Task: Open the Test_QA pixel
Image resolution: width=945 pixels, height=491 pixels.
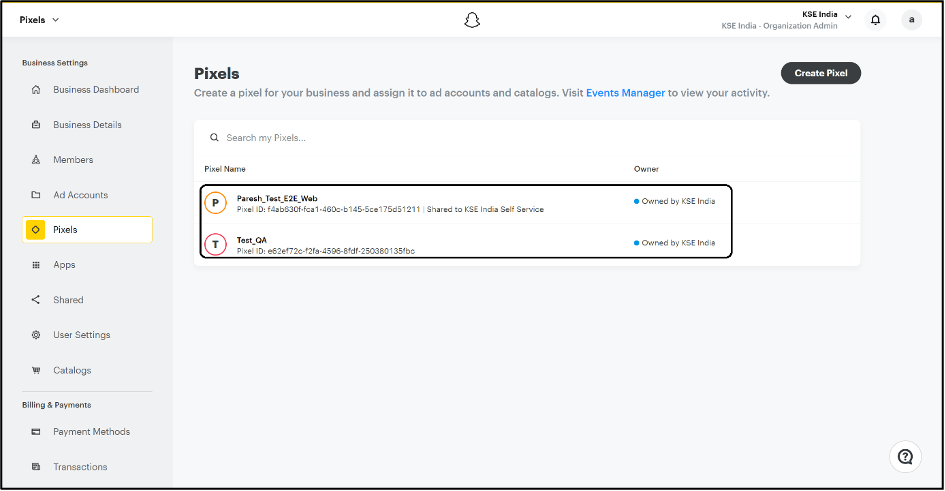Action: (252, 240)
